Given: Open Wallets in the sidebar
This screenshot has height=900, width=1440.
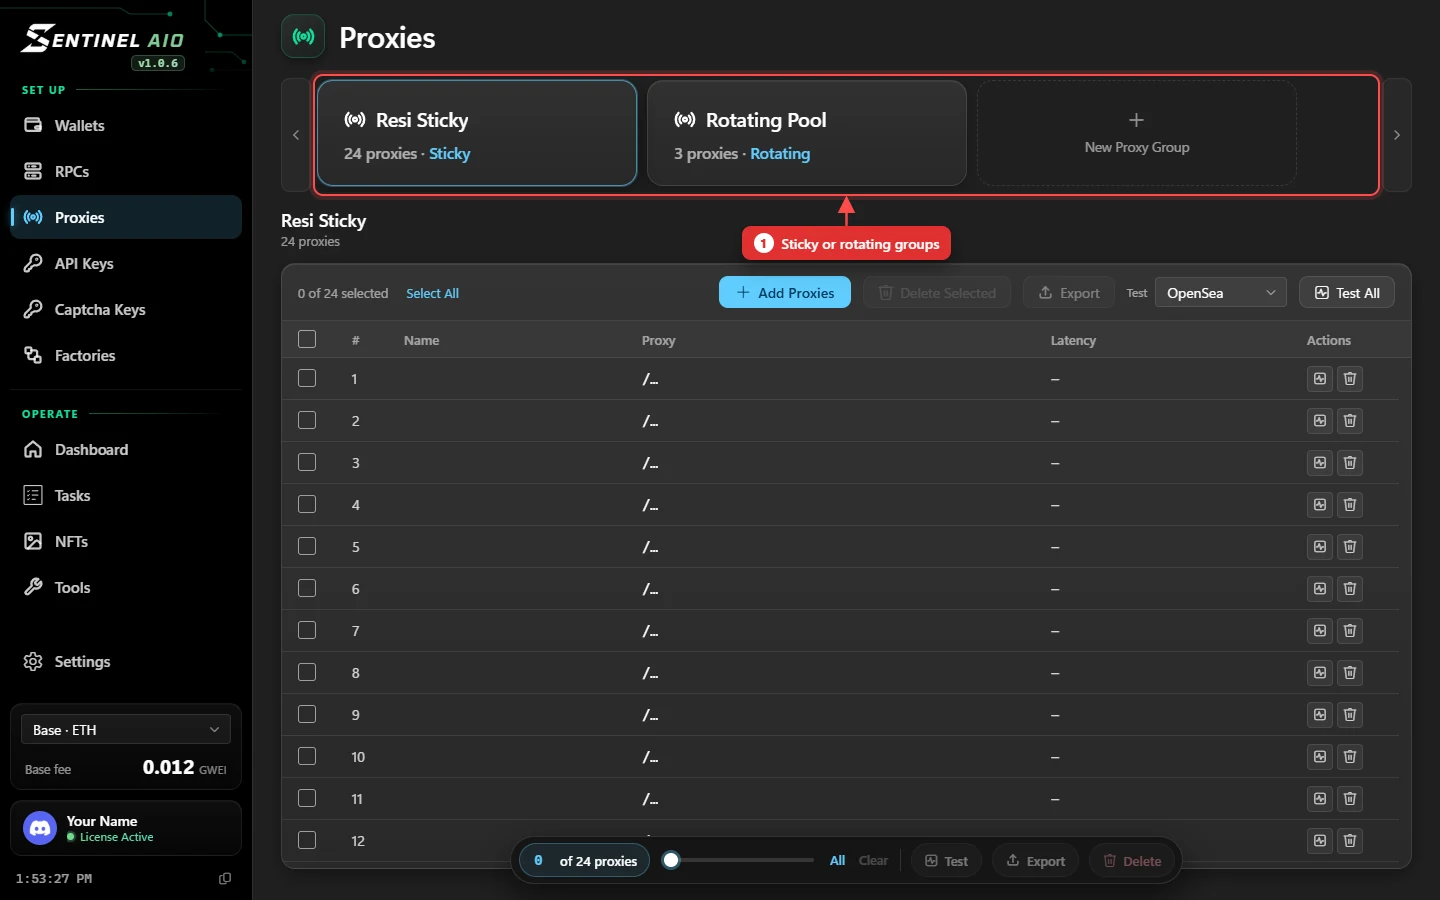Looking at the screenshot, I should pyautogui.click(x=126, y=125).
